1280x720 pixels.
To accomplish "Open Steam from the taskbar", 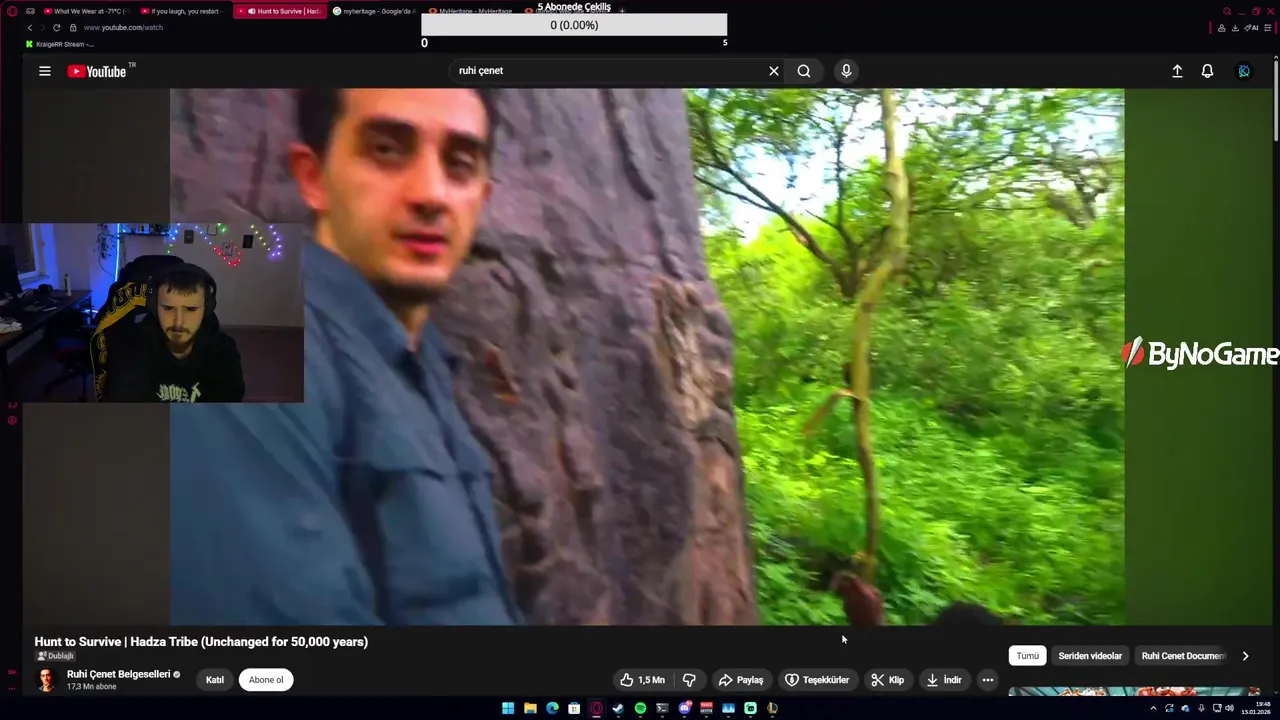I will point(618,708).
